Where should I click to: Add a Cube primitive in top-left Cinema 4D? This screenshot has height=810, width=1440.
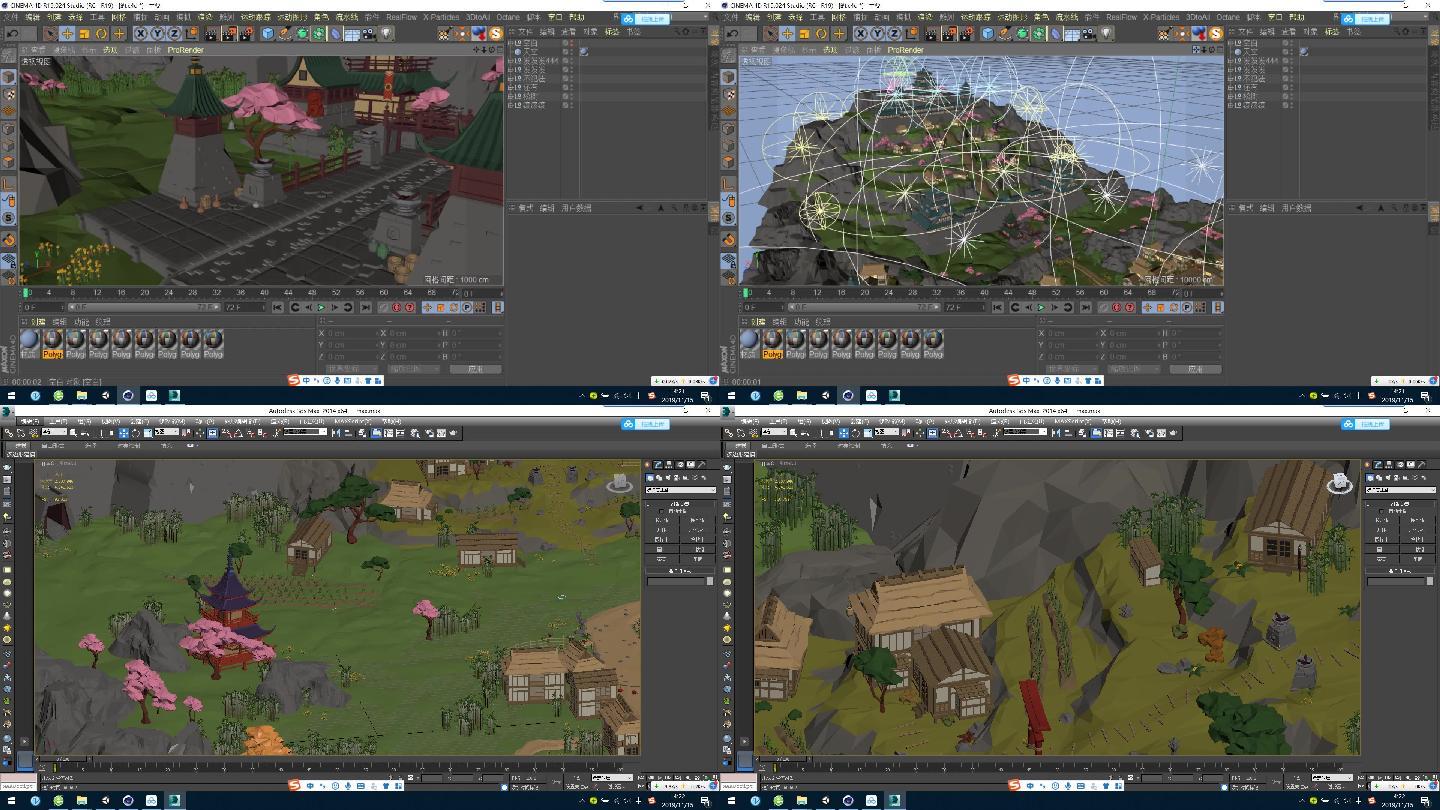point(268,33)
